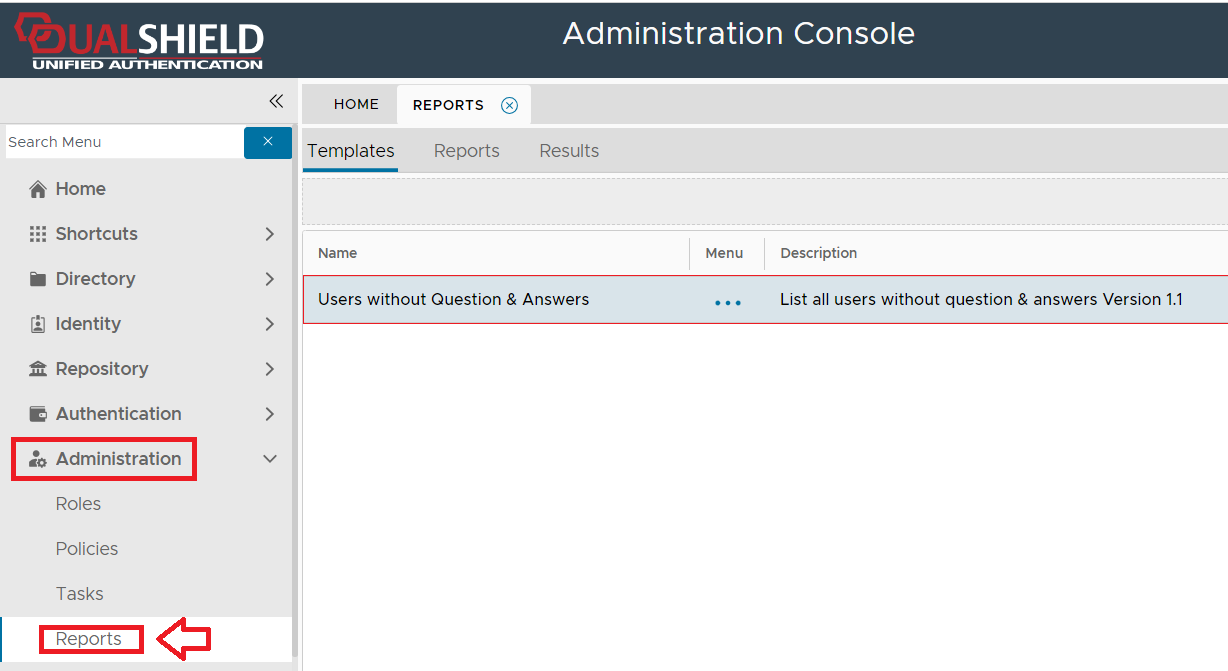Clear search with the blue X button
1228x671 pixels.
coord(267,142)
